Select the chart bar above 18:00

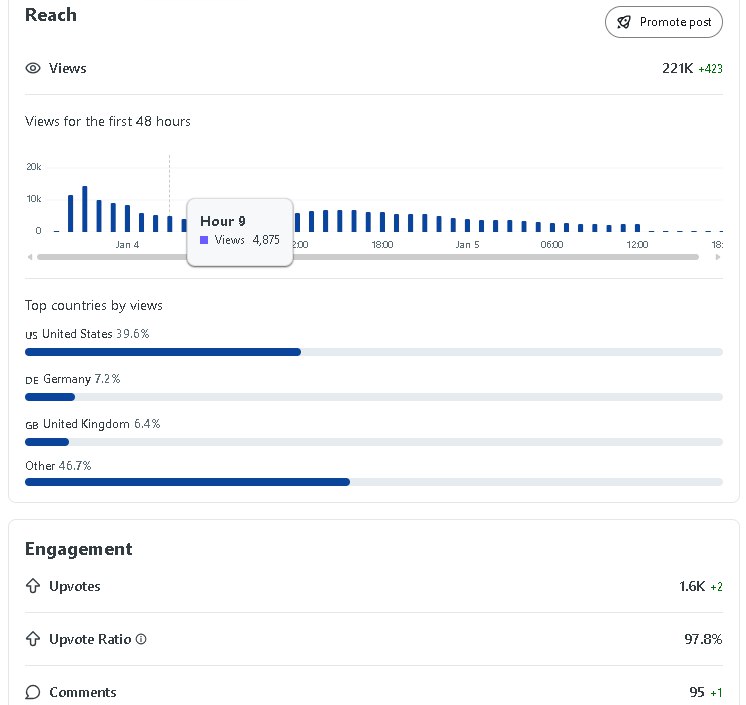pyautogui.click(x=382, y=222)
